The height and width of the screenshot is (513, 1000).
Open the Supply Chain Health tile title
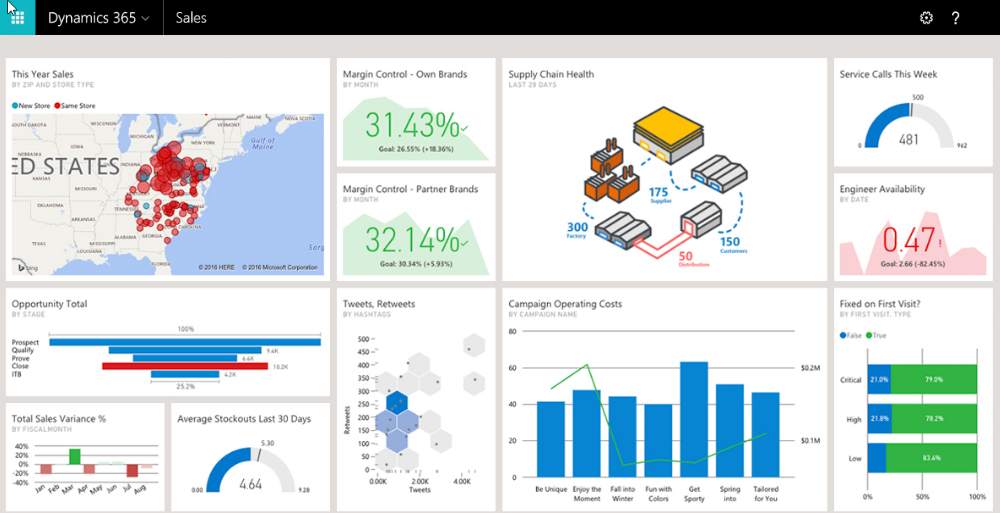550,74
